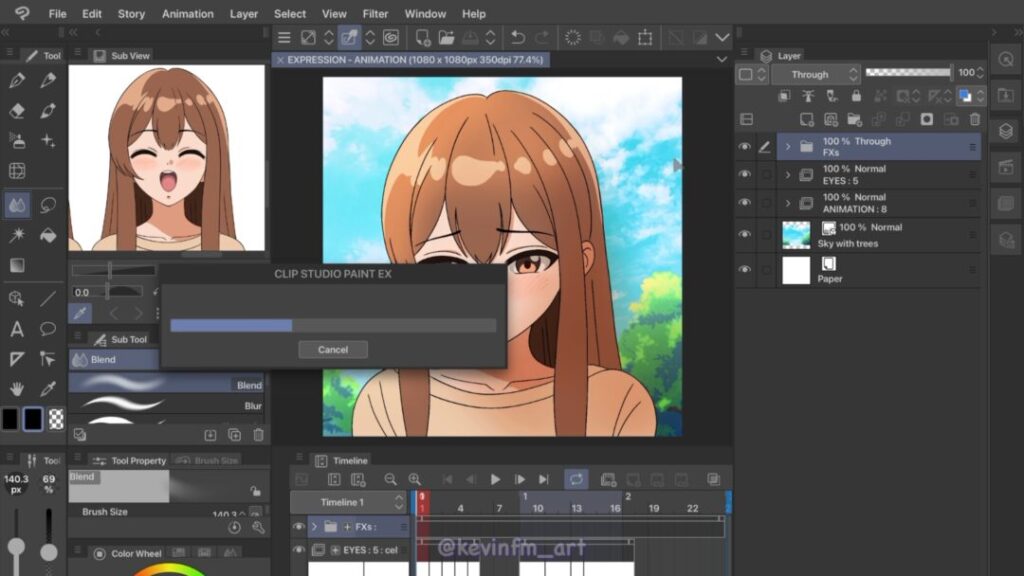Click the Undo arrow in toolbar
Screen dimensions: 1024x576
click(517, 38)
